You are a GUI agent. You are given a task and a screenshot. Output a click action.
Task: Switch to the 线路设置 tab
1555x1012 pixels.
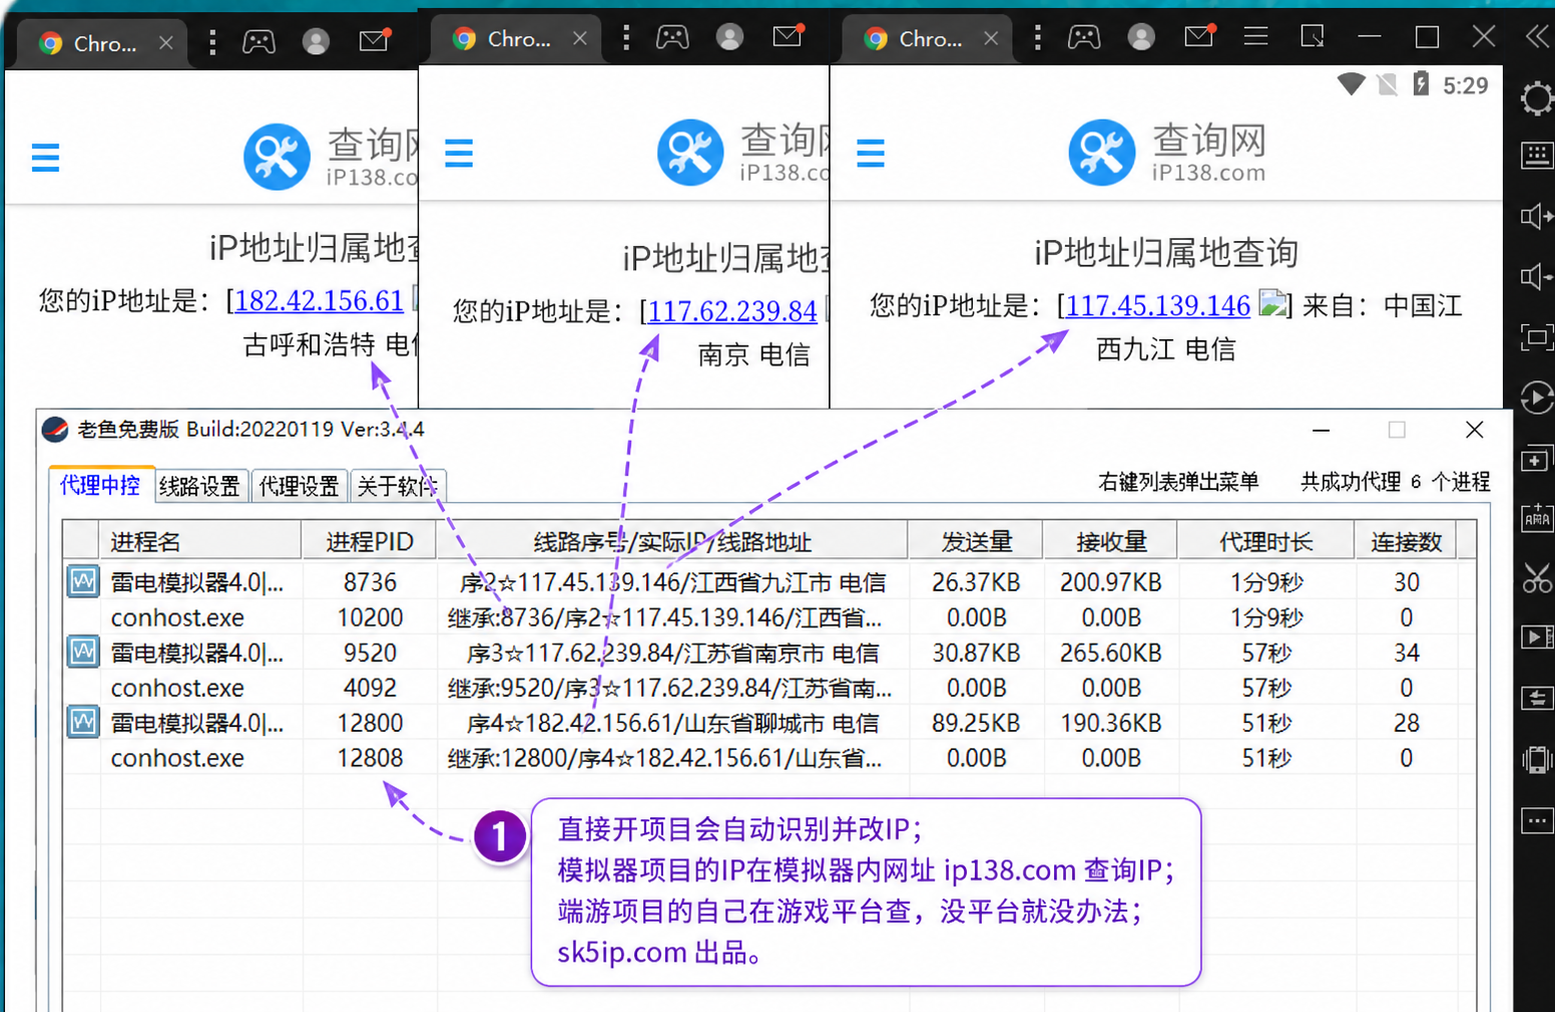tap(199, 486)
